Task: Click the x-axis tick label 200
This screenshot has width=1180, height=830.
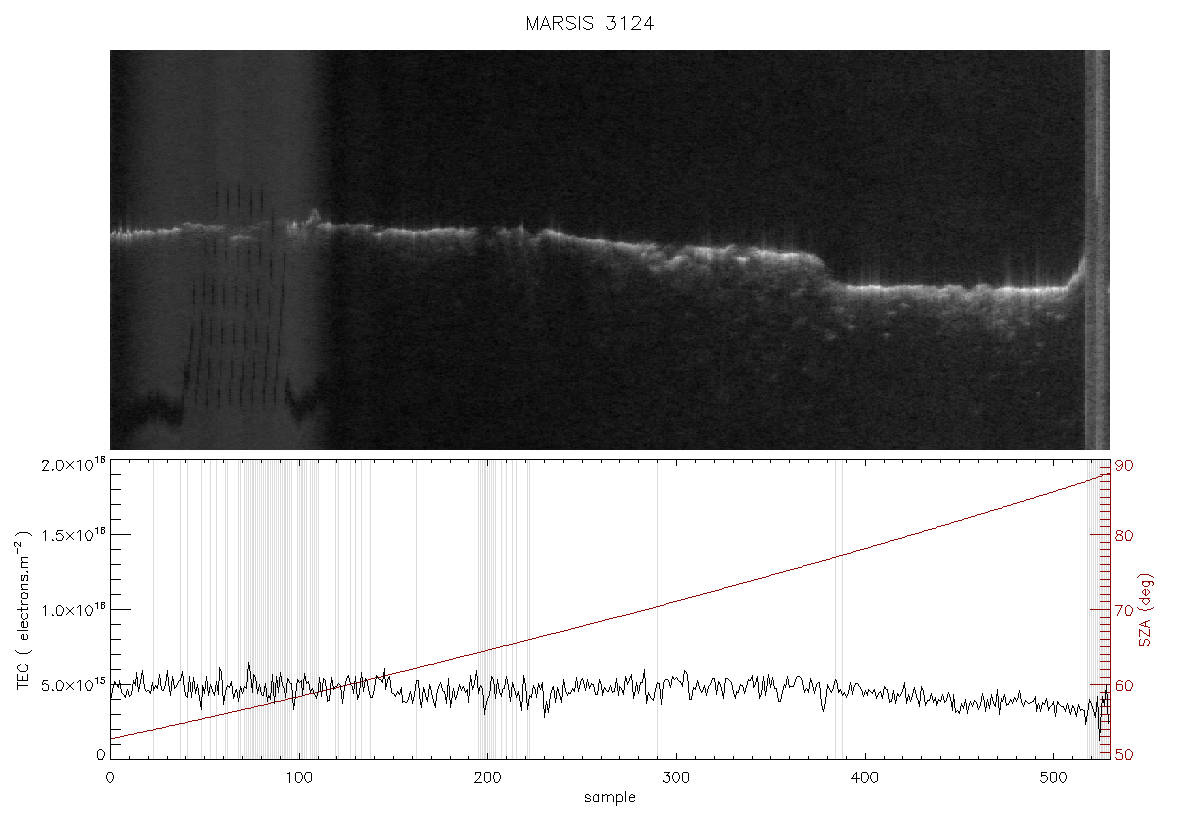Action: pyautogui.click(x=488, y=777)
